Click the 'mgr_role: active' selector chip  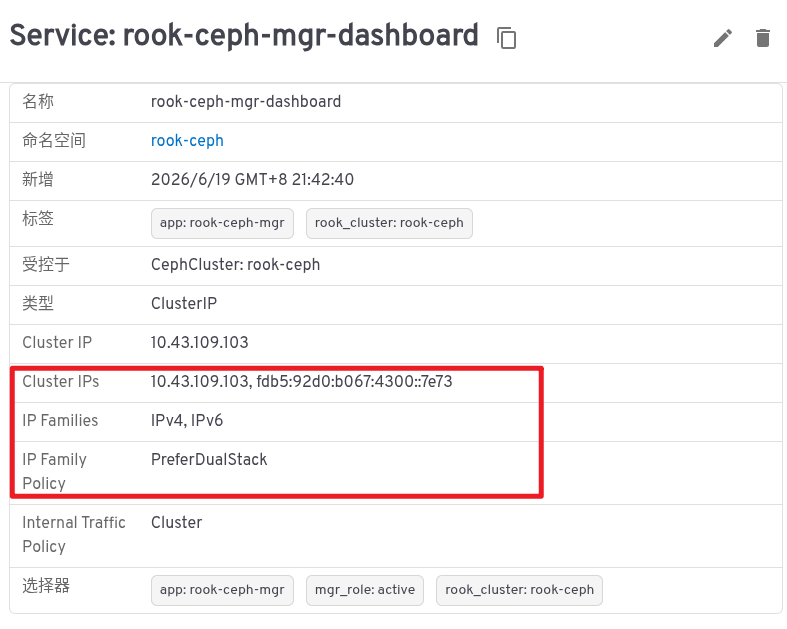coord(365,590)
